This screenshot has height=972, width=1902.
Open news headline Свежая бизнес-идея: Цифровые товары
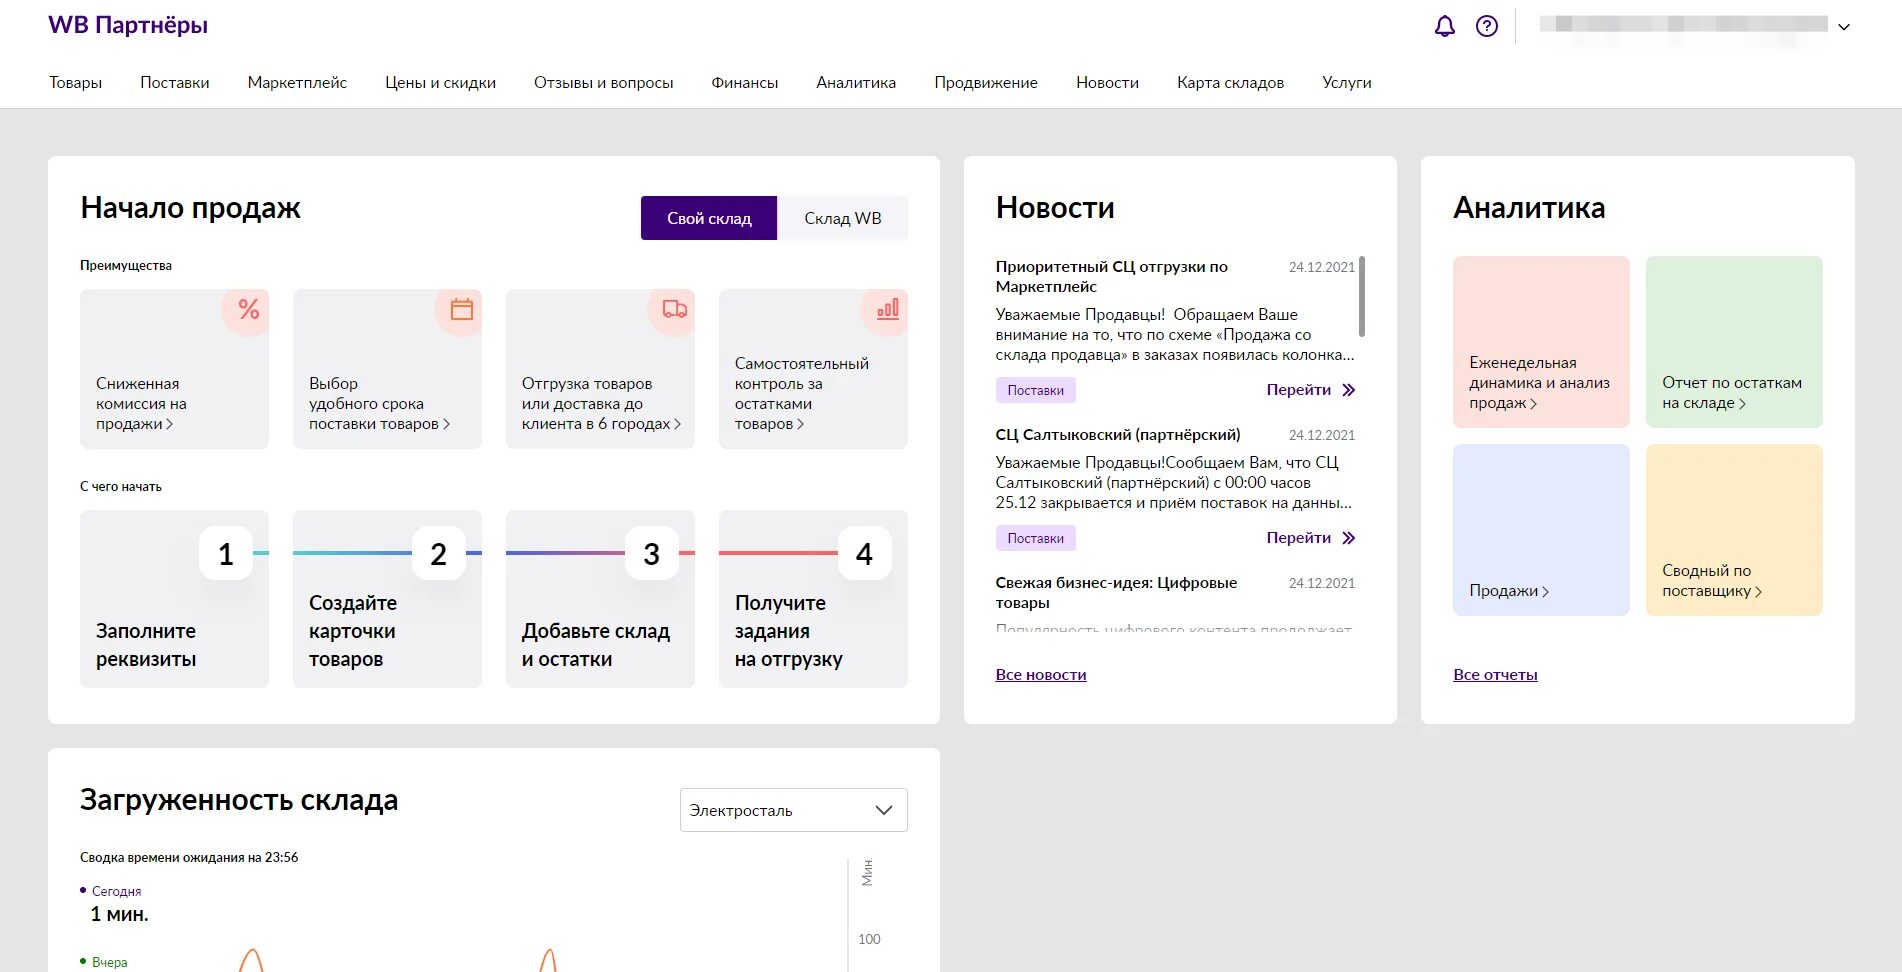point(1116,593)
